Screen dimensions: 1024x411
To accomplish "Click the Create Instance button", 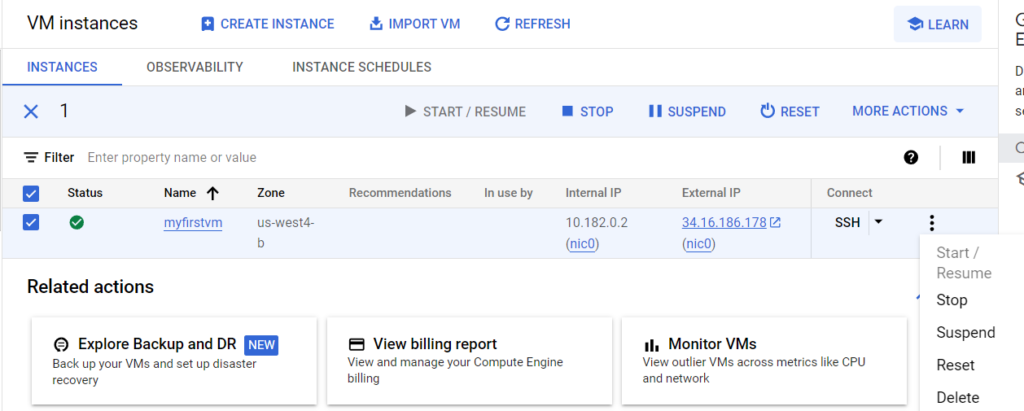I will (x=267, y=24).
